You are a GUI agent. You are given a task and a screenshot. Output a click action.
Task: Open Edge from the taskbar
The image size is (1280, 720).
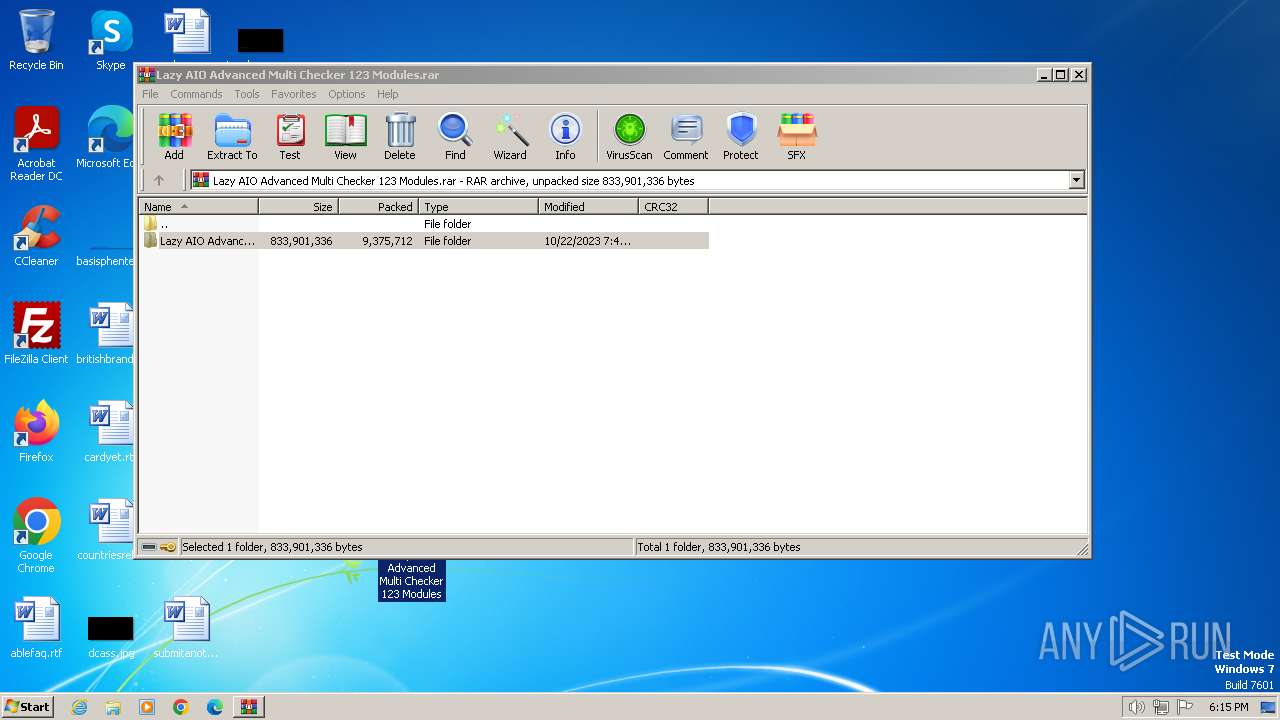tap(215, 707)
